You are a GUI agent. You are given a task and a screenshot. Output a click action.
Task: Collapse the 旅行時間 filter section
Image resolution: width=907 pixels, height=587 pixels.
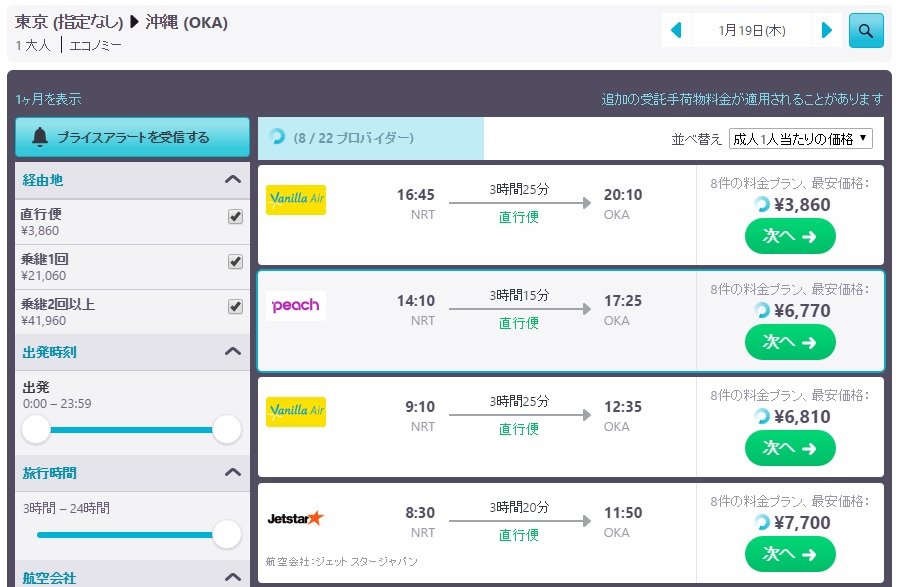click(233, 472)
